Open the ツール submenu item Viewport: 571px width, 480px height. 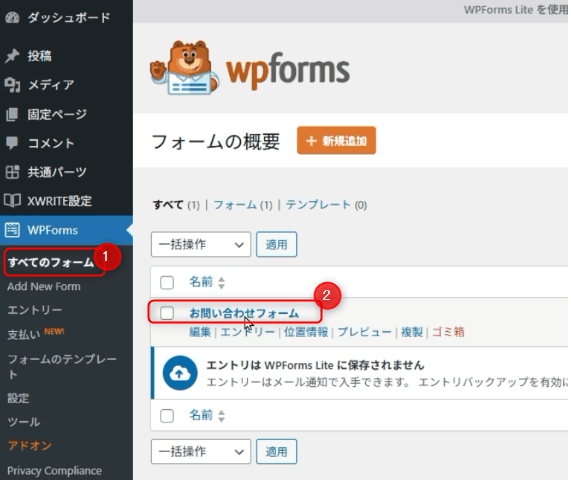24,422
